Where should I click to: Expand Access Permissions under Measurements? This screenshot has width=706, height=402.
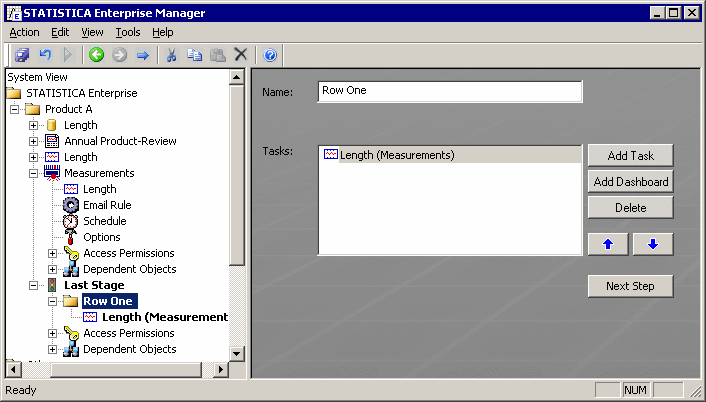tap(52, 253)
